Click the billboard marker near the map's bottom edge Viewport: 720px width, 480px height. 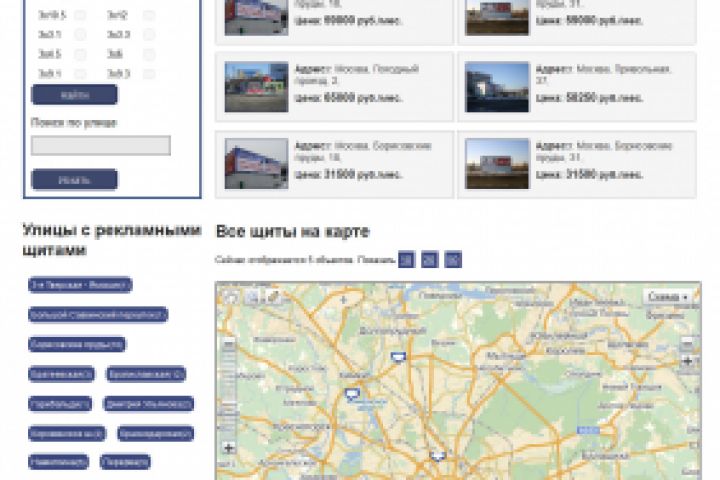(437, 456)
